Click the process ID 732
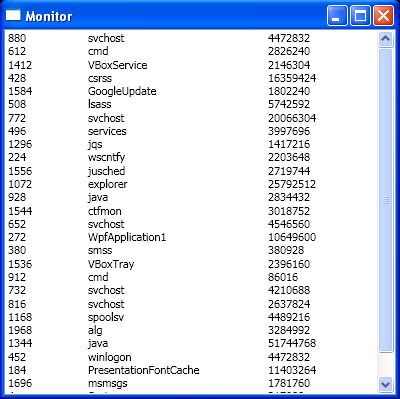Image resolution: width=400 pixels, height=399 pixels. coord(17,290)
